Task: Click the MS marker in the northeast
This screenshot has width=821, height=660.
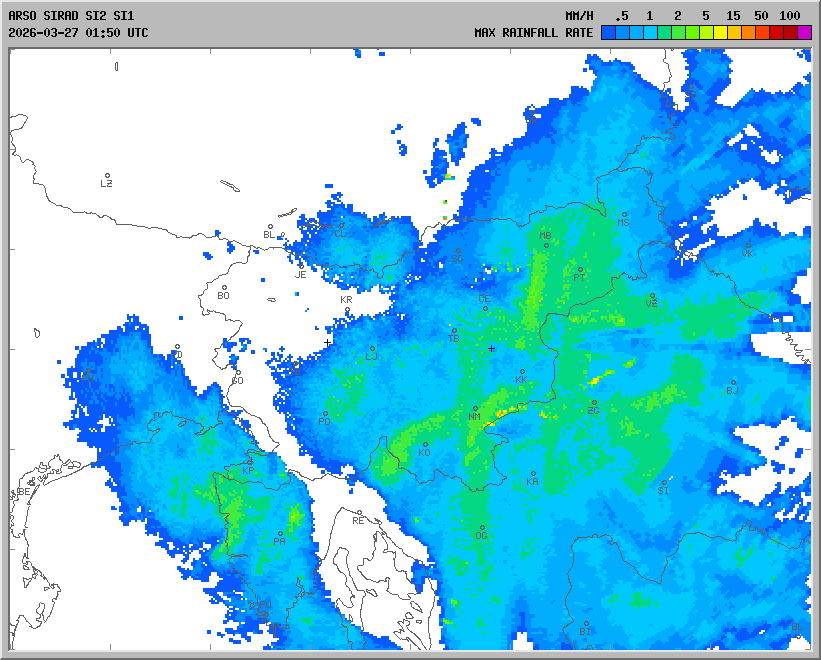Action: (625, 214)
